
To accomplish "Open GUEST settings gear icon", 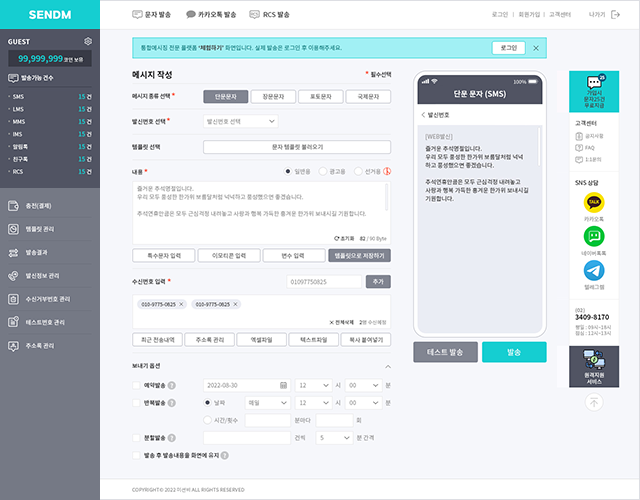I will point(88,41).
